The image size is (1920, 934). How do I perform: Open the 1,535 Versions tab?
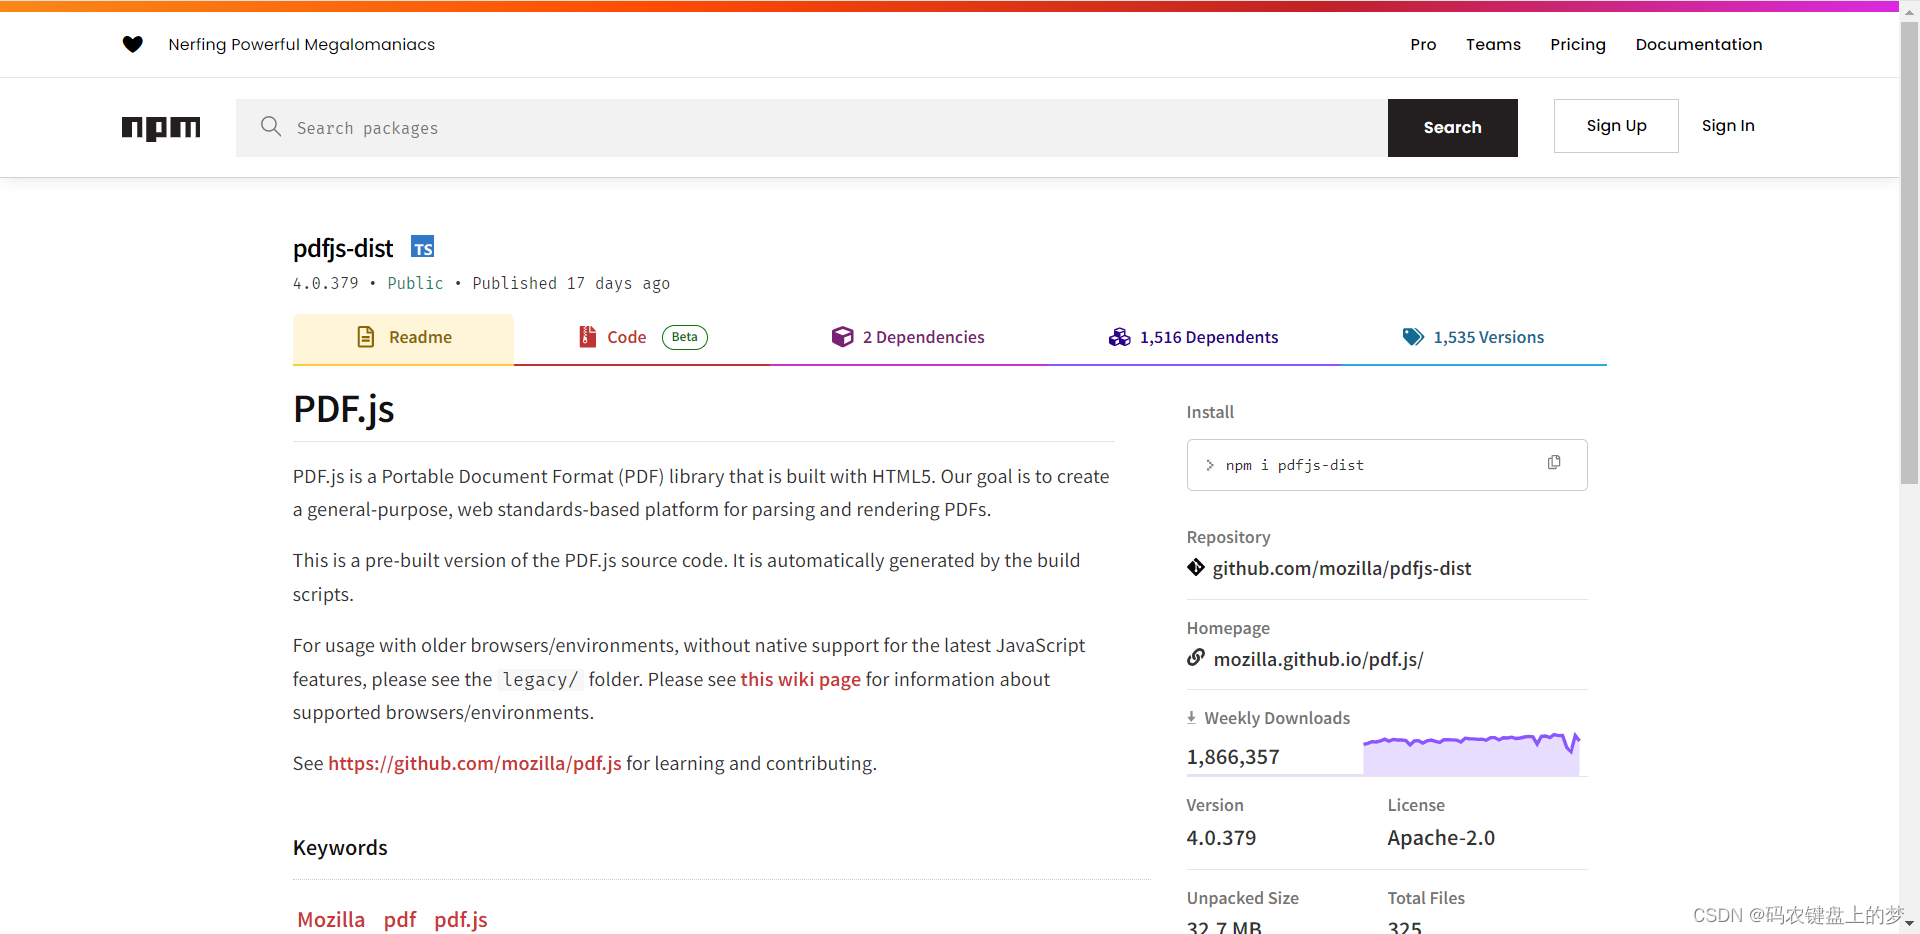[1473, 339]
